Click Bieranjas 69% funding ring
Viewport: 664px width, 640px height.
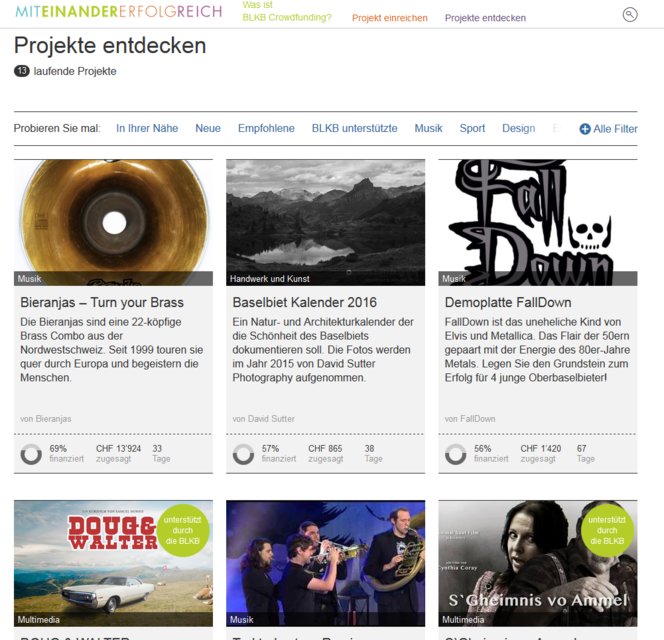[31, 454]
